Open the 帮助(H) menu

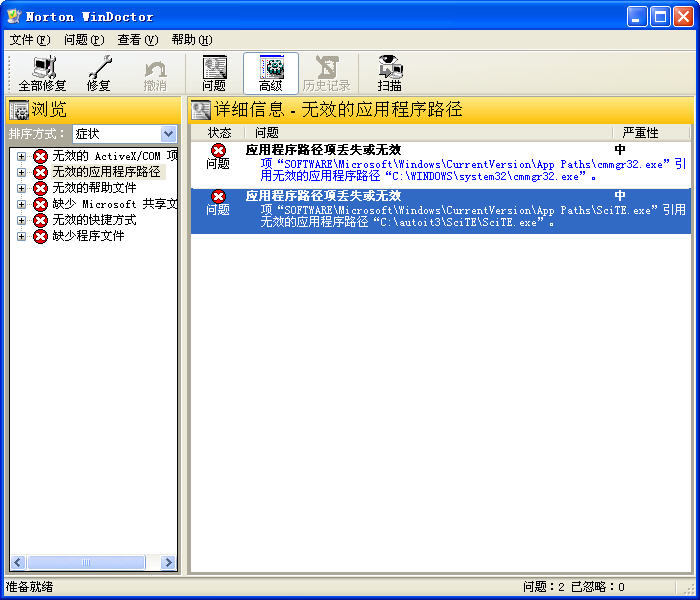tap(191, 40)
